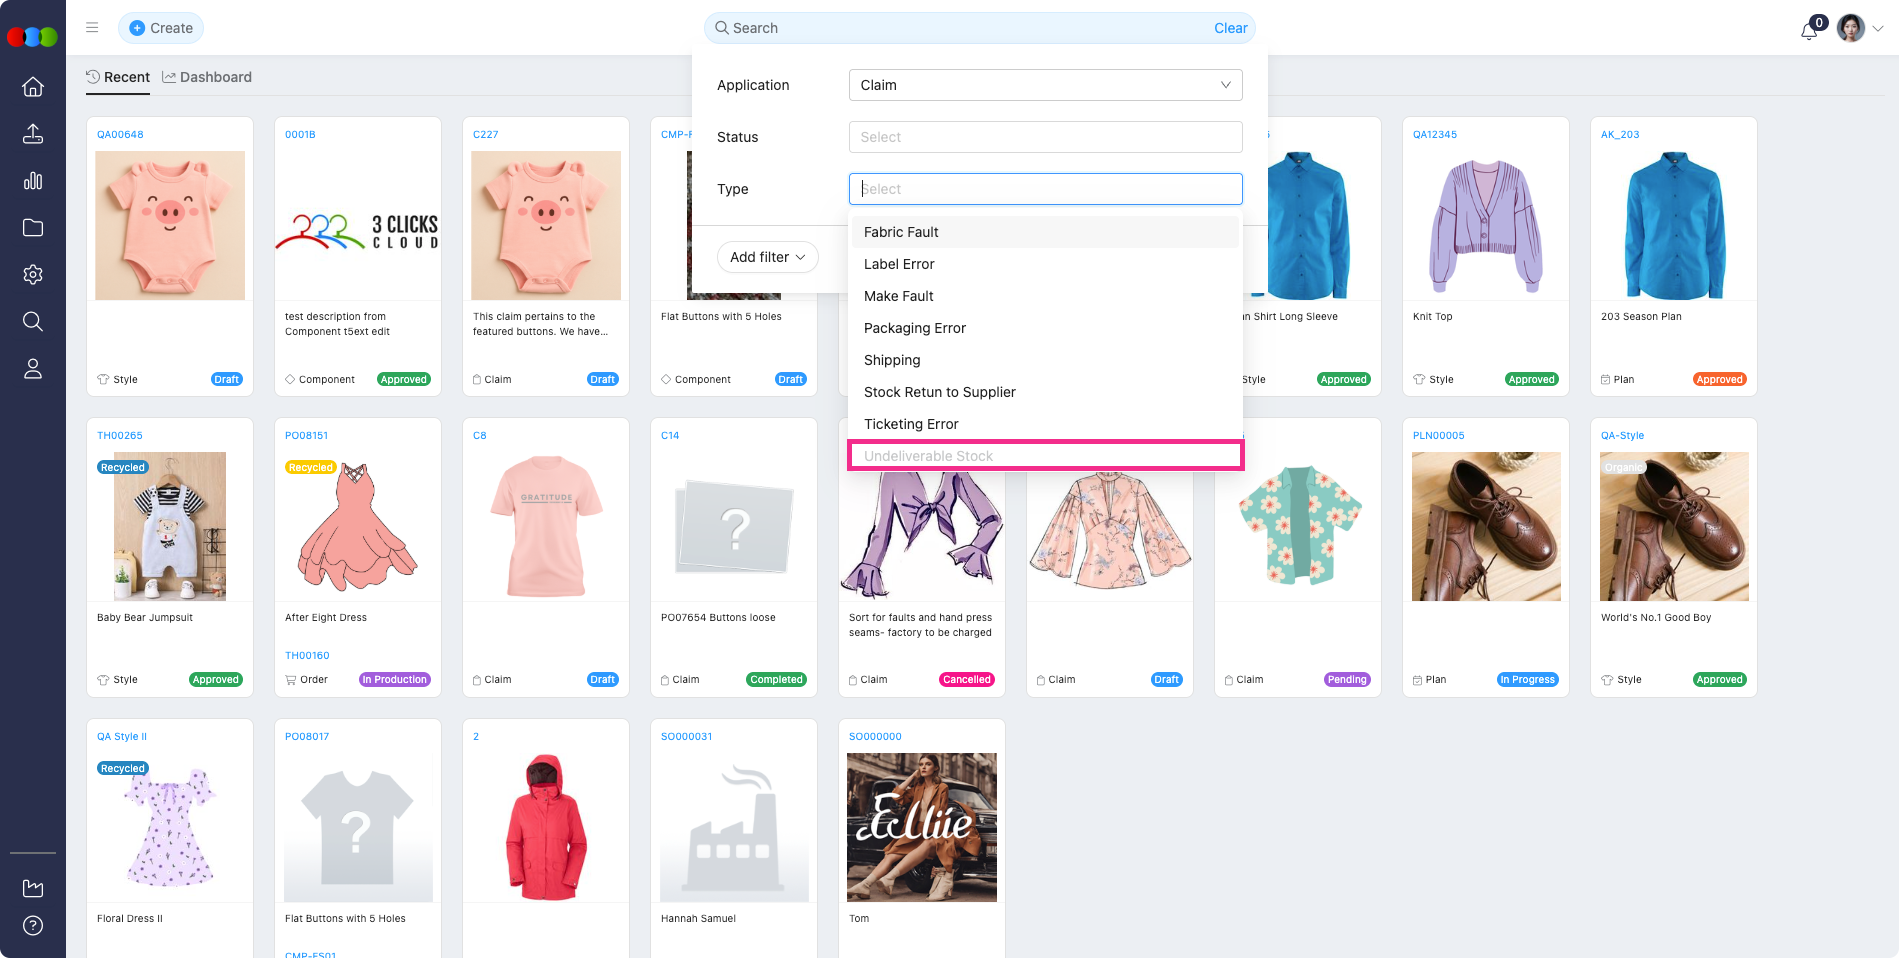Viewport: 1899px width, 958px height.
Task: Click Clear in the search bar
Action: click(1230, 28)
